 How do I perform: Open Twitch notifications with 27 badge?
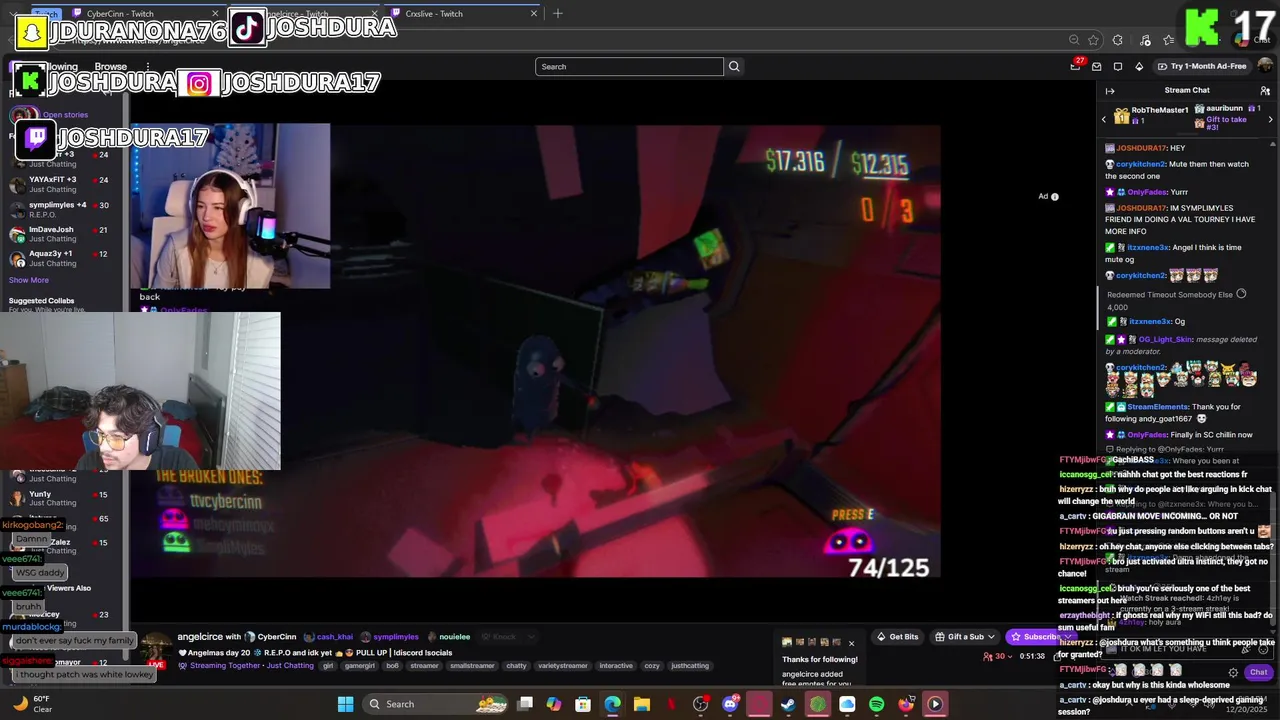click(x=1075, y=66)
